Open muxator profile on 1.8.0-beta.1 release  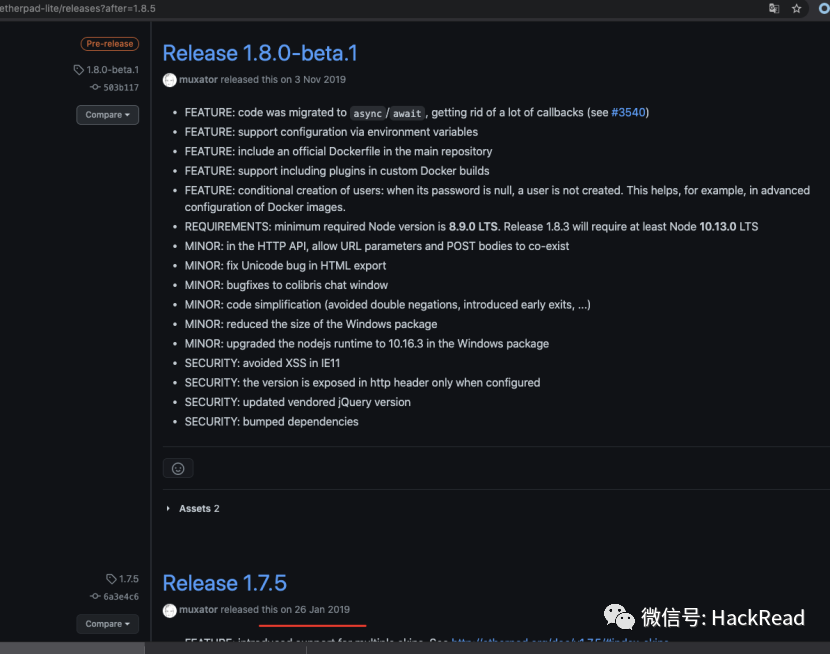coord(198,80)
